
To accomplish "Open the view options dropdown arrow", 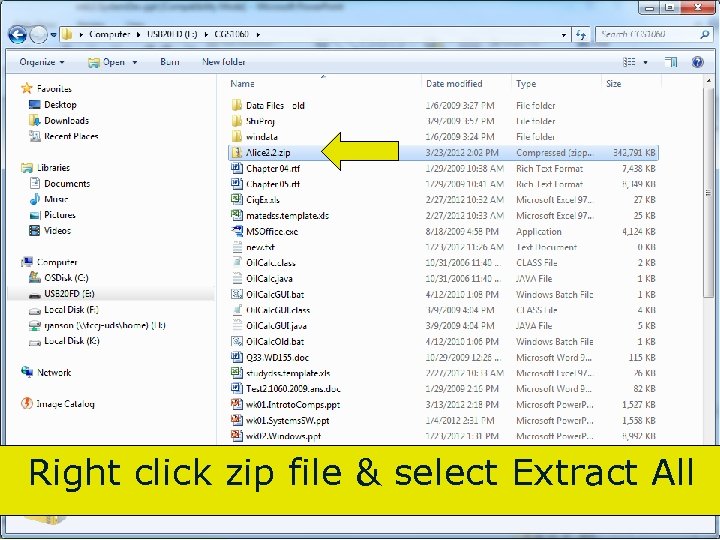I will (x=645, y=62).
